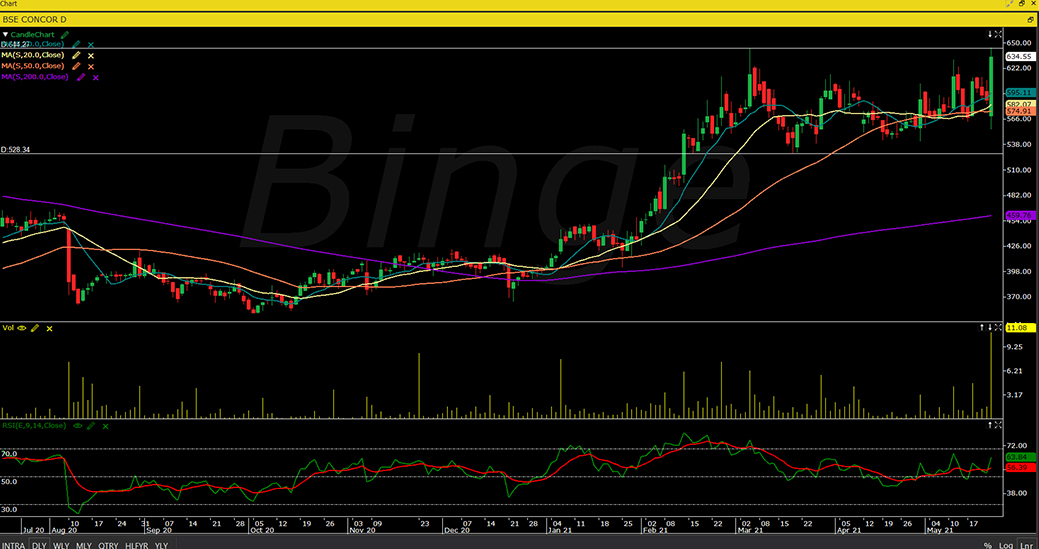Edit the teal moving average pencil icon
The height and width of the screenshot is (549, 1039).
click(77, 44)
